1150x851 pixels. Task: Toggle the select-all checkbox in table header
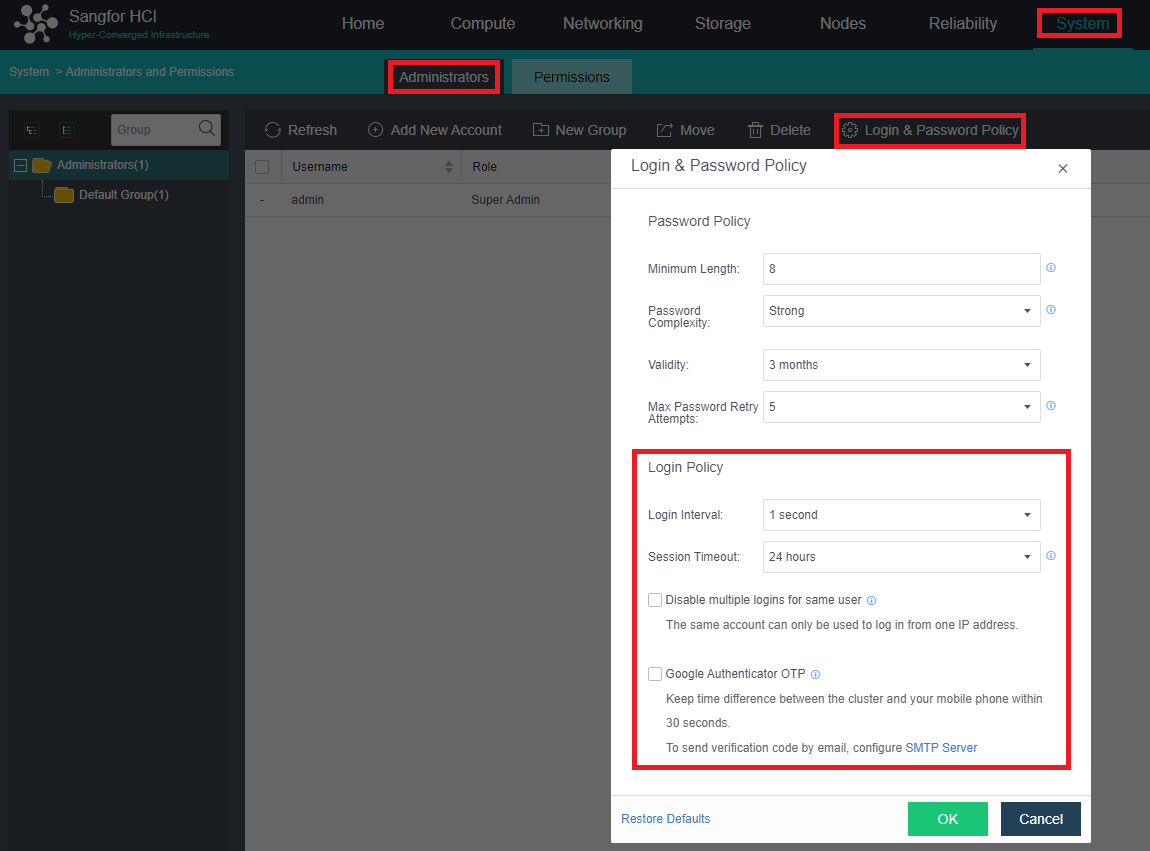point(262,167)
